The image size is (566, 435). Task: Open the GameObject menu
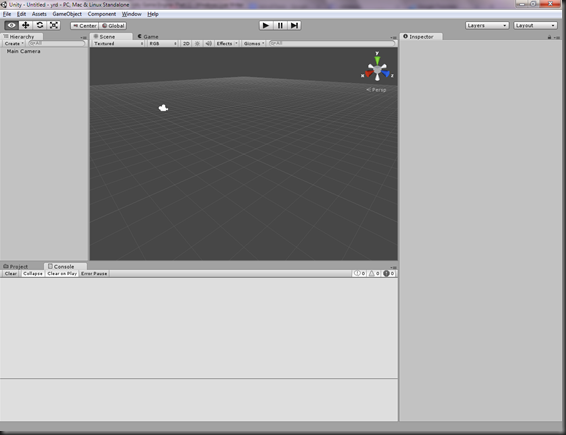(67, 14)
